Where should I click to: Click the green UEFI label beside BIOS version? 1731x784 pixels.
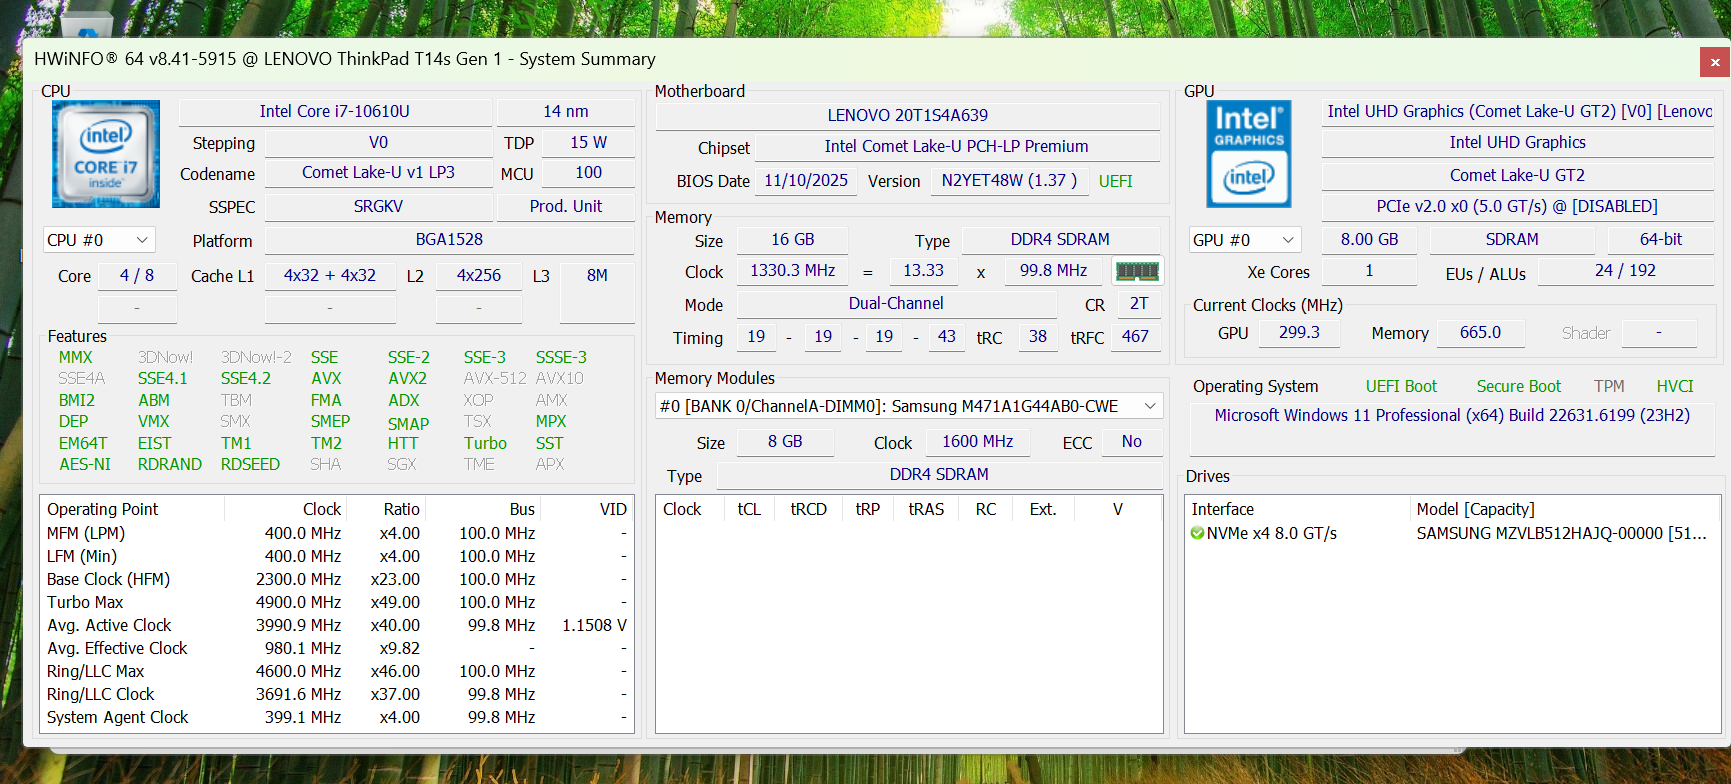click(1116, 181)
